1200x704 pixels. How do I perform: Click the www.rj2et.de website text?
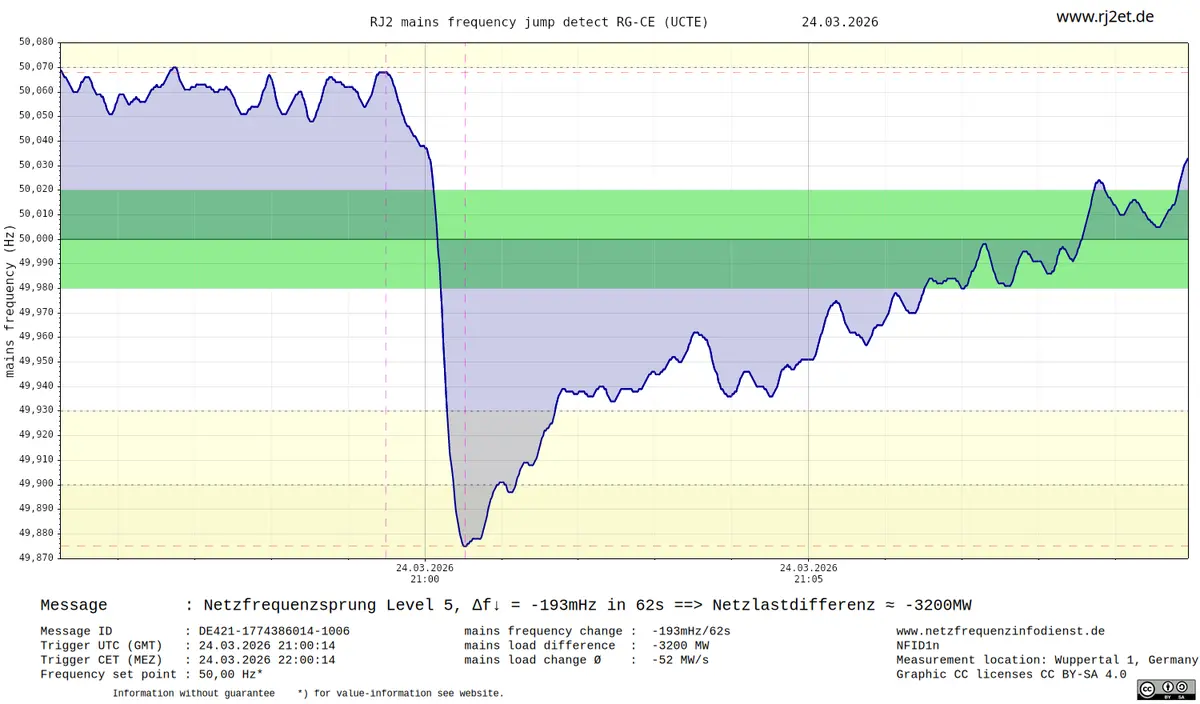1105,17
